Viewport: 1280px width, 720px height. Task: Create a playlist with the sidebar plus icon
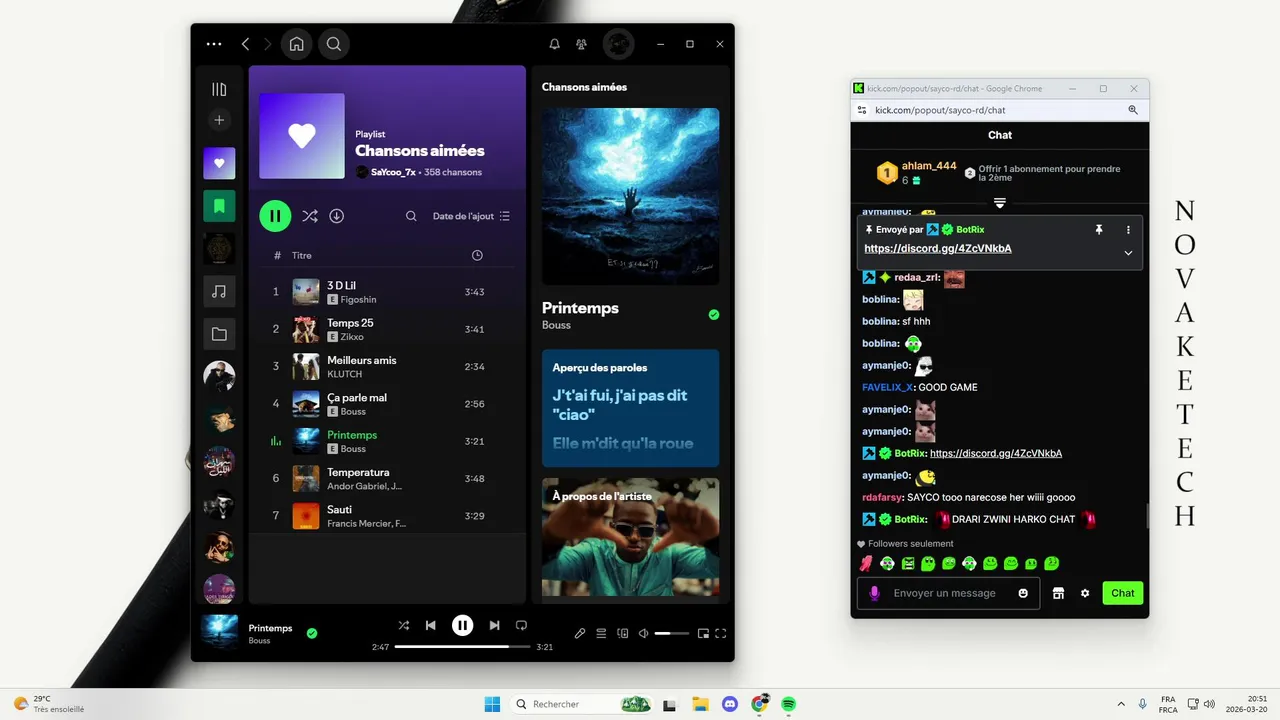coord(219,120)
